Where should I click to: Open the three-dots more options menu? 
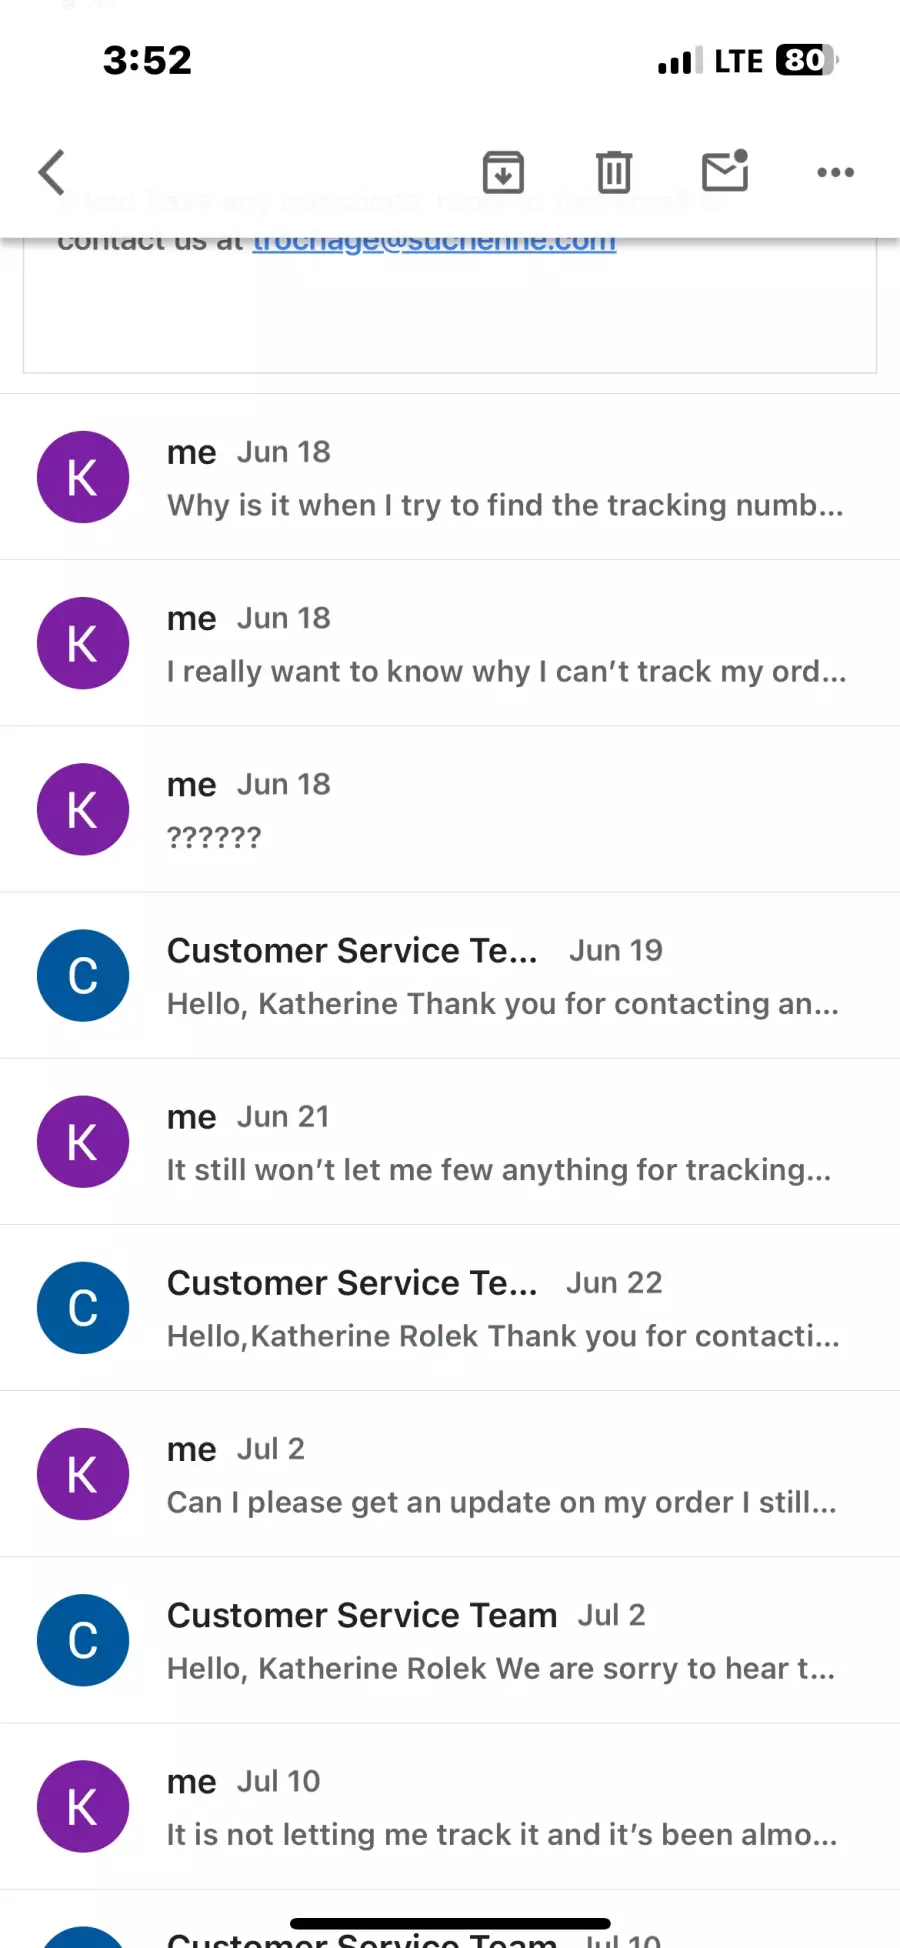[x=836, y=172]
